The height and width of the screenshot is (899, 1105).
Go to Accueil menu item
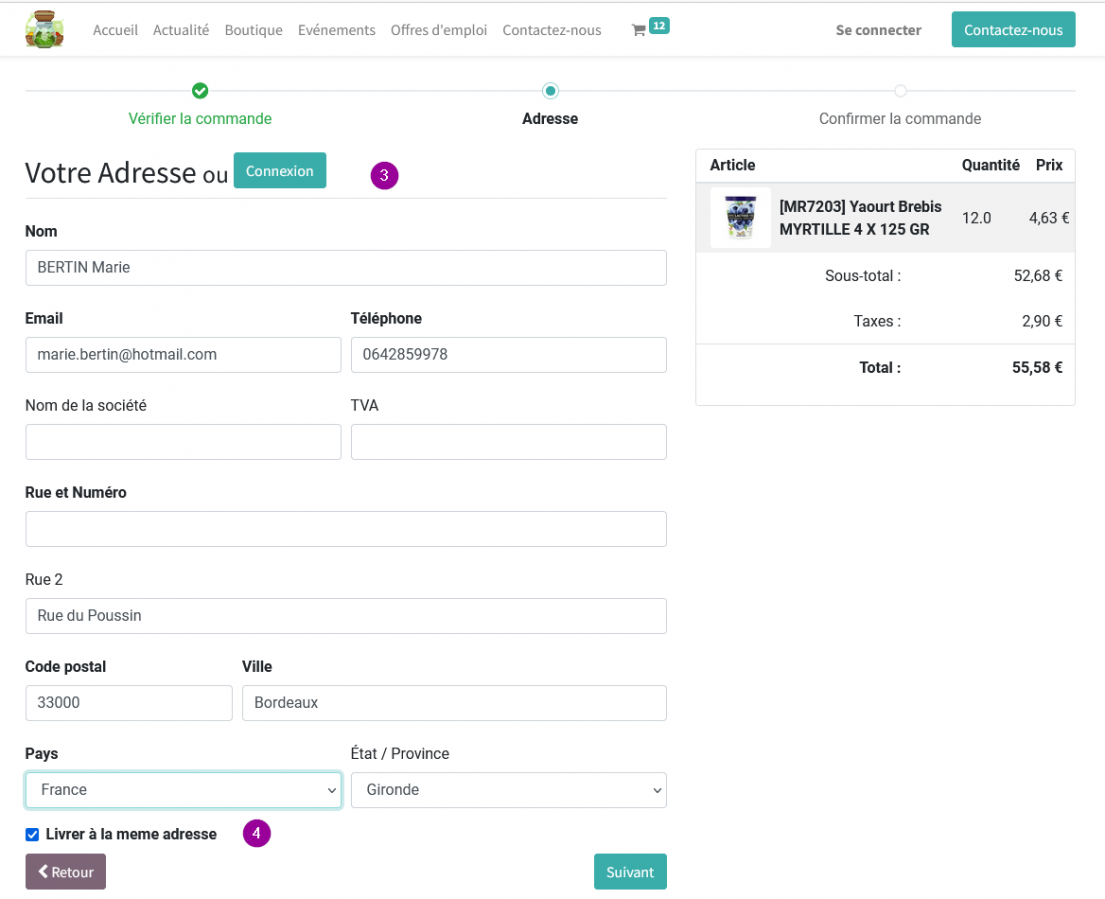(x=116, y=30)
